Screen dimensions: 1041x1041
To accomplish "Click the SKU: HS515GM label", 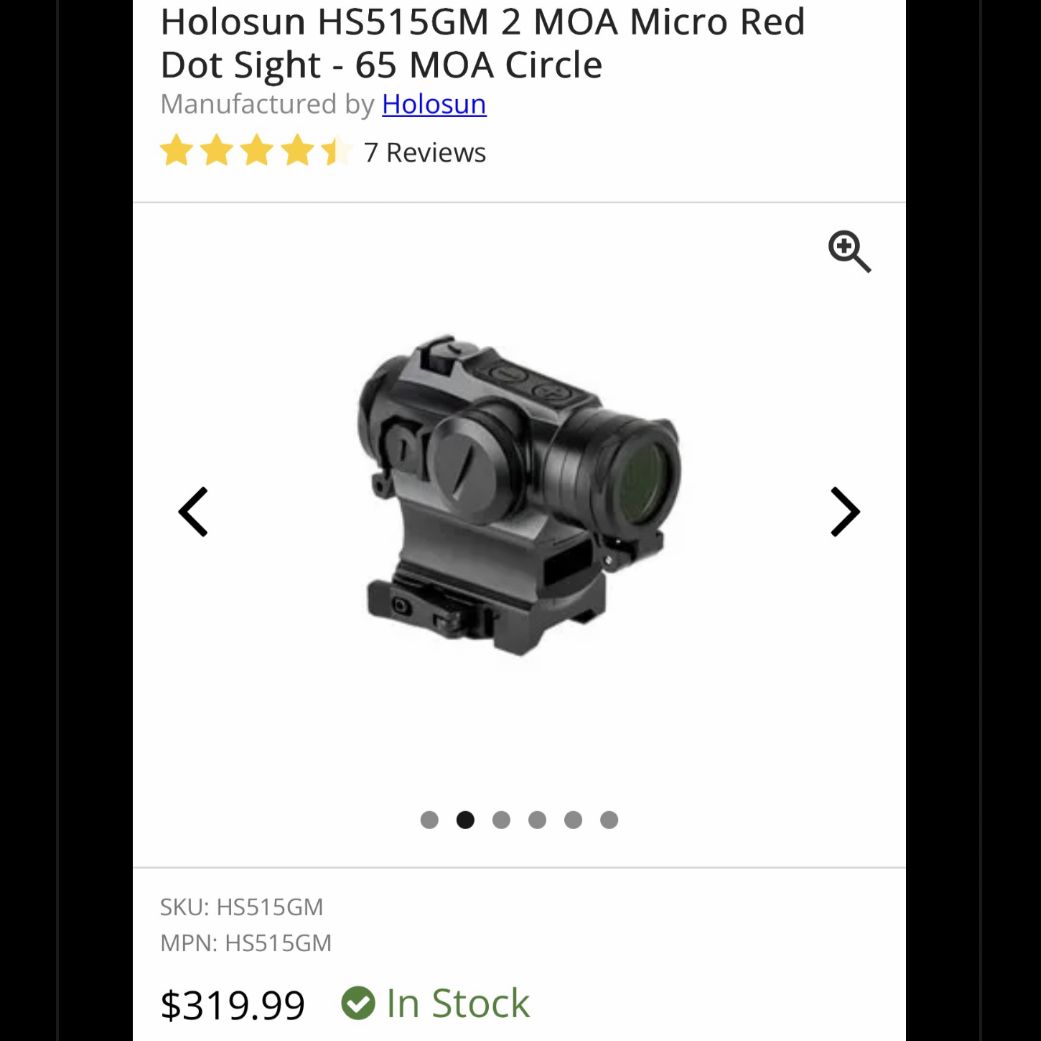I will click(241, 907).
